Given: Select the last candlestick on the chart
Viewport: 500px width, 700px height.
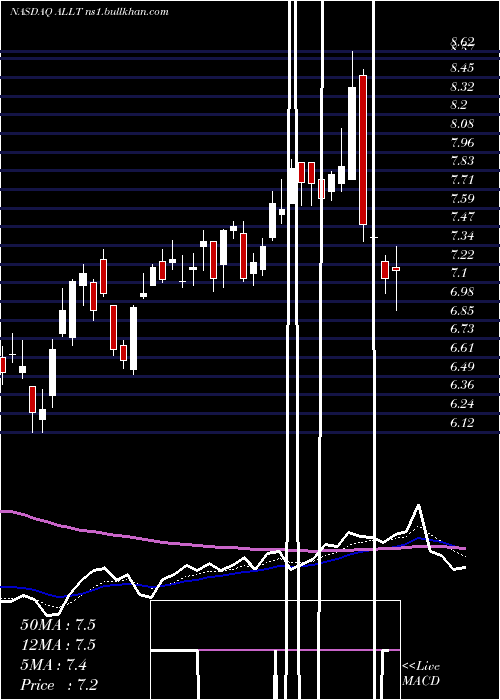Looking at the screenshot, I should click(x=396, y=278).
